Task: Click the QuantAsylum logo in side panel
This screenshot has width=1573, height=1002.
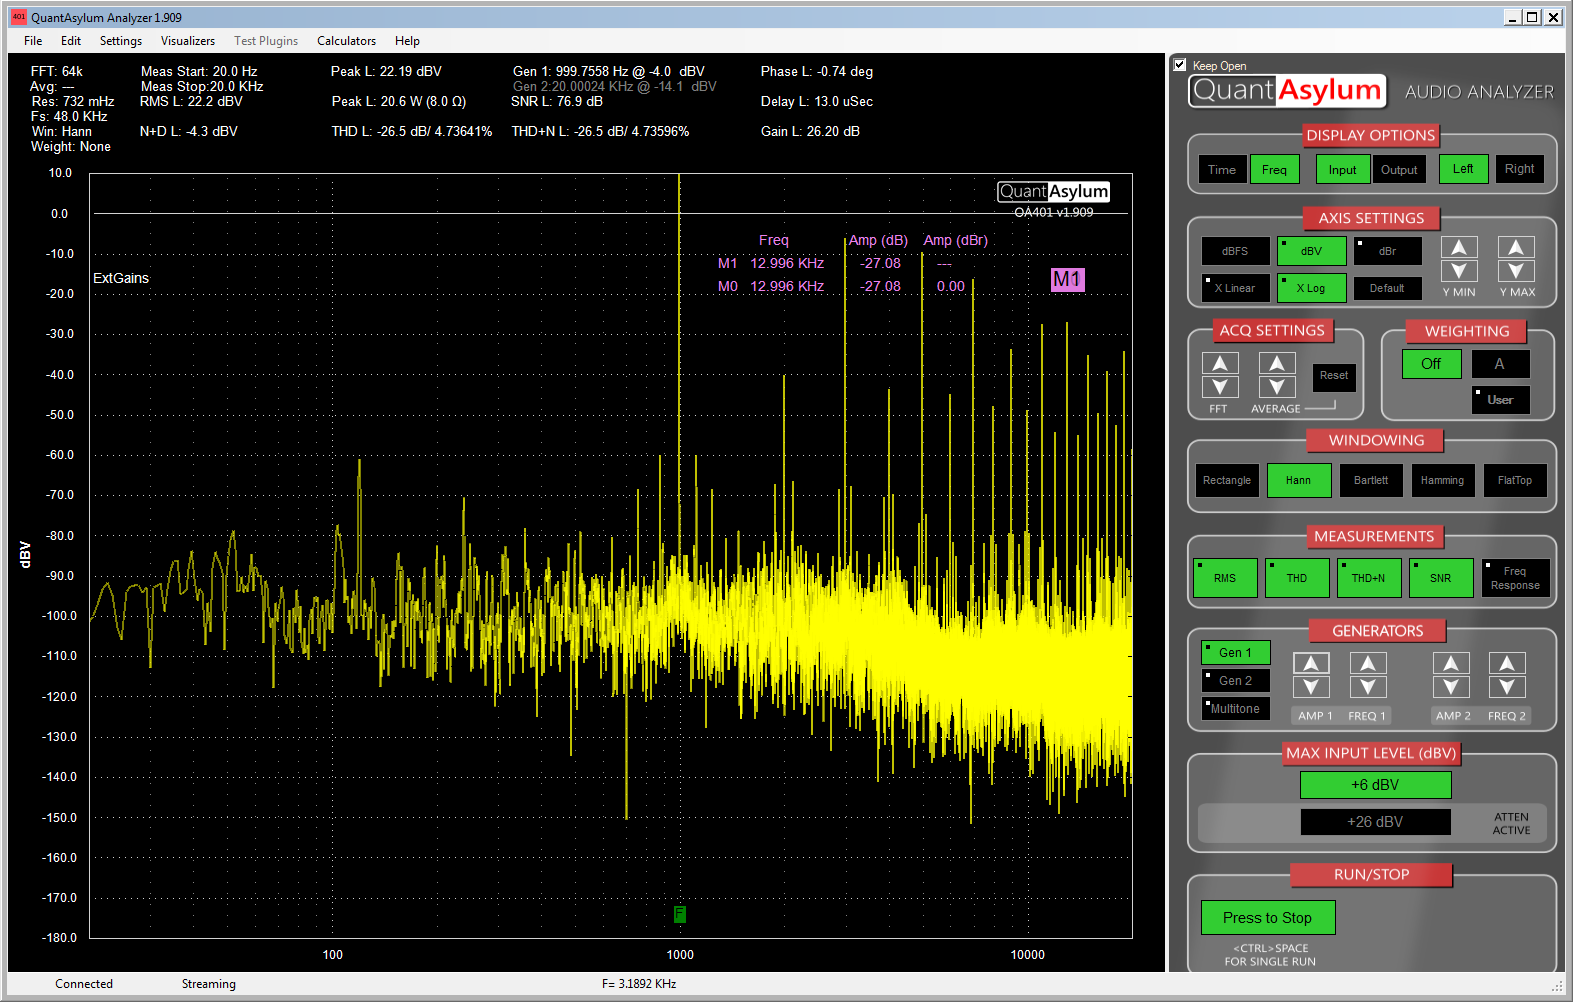Action: pyautogui.click(x=1288, y=91)
